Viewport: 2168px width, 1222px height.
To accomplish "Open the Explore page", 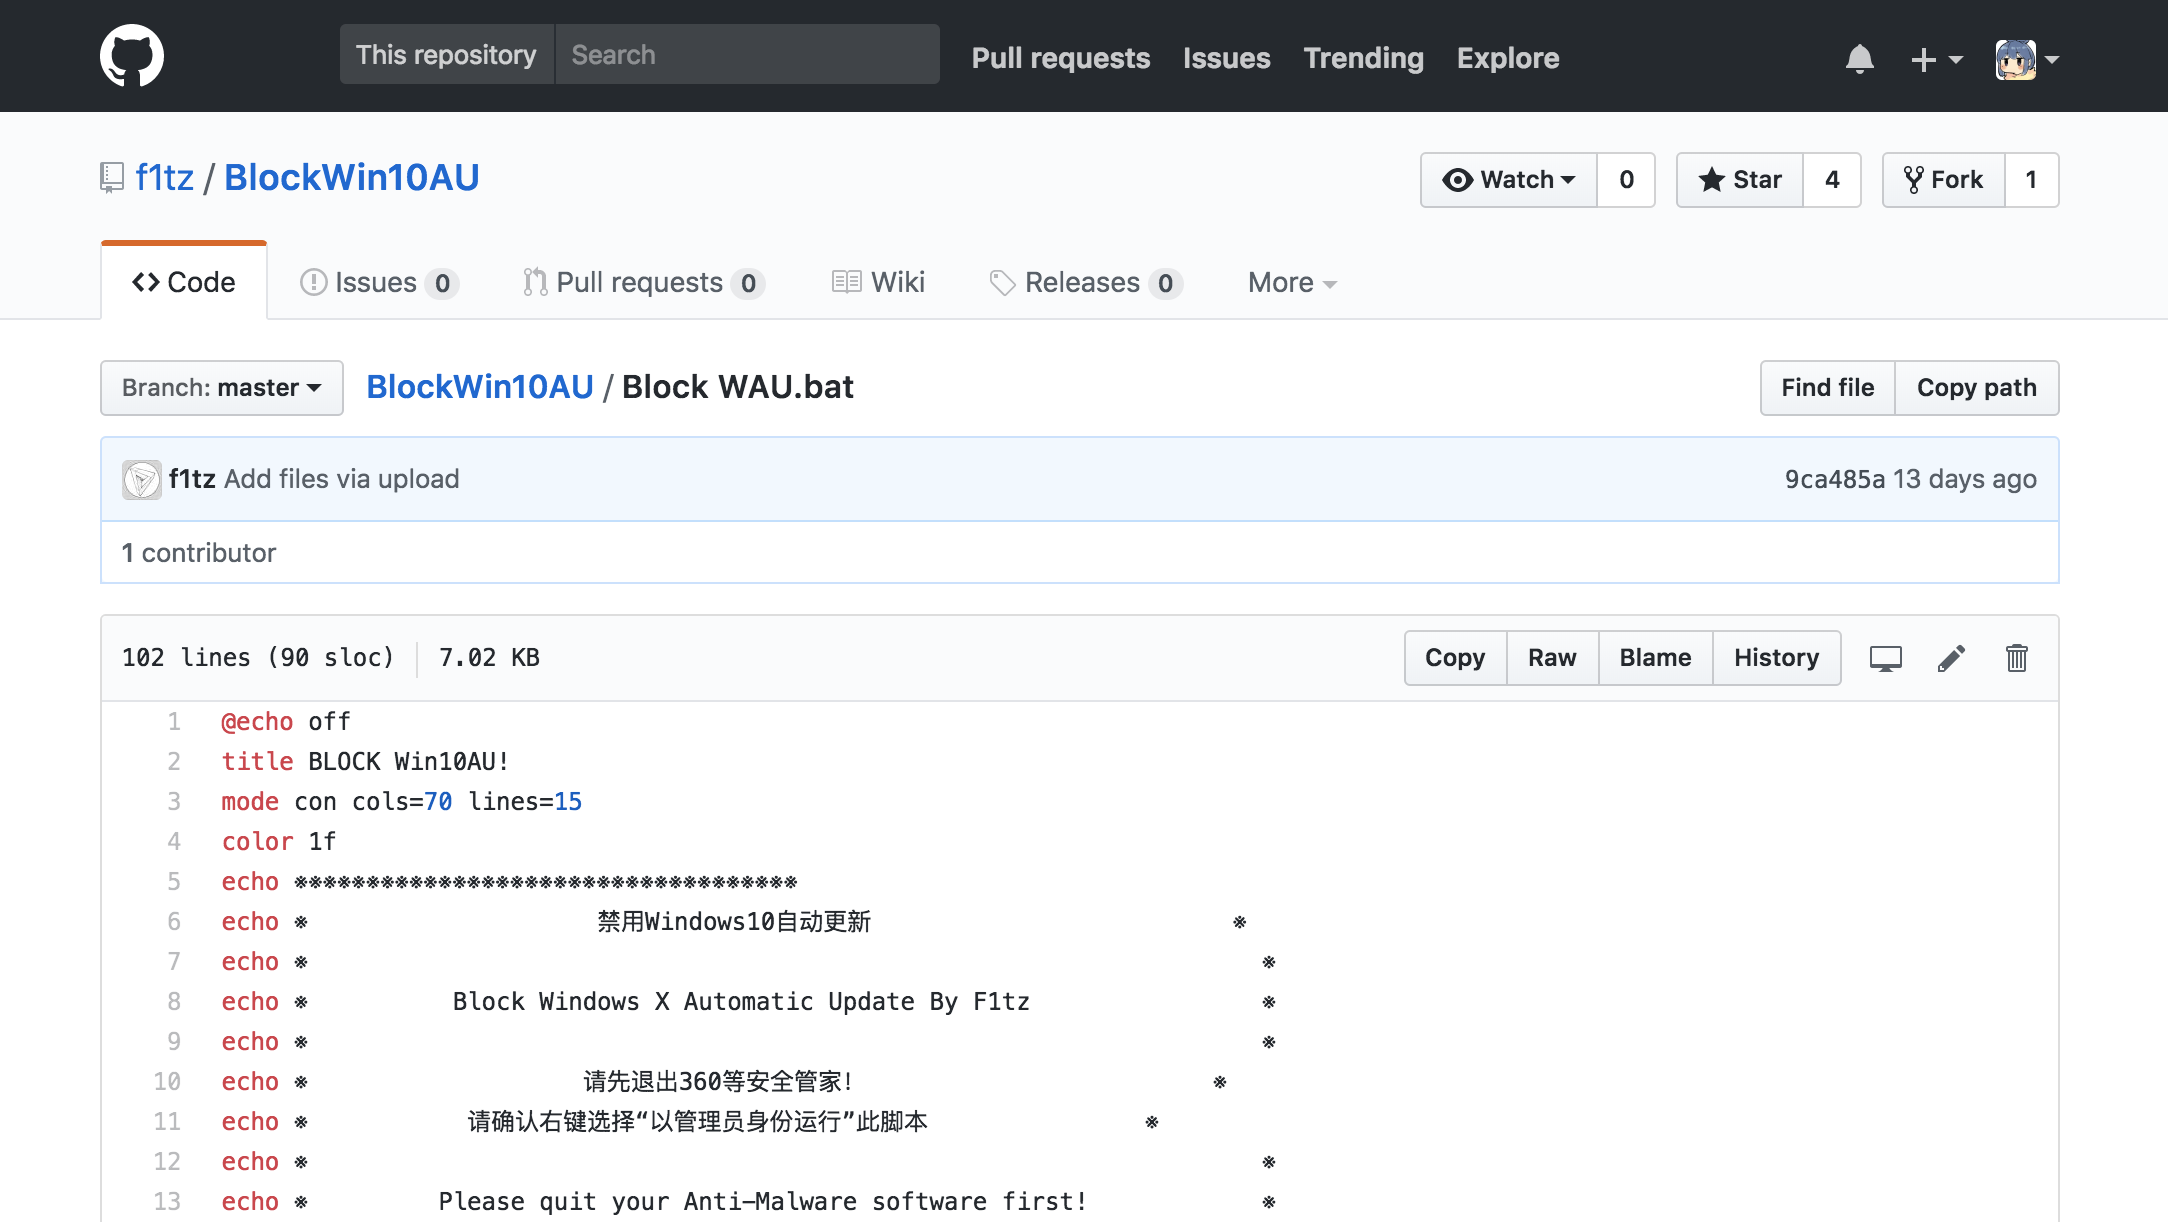I will pyautogui.click(x=1508, y=58).
